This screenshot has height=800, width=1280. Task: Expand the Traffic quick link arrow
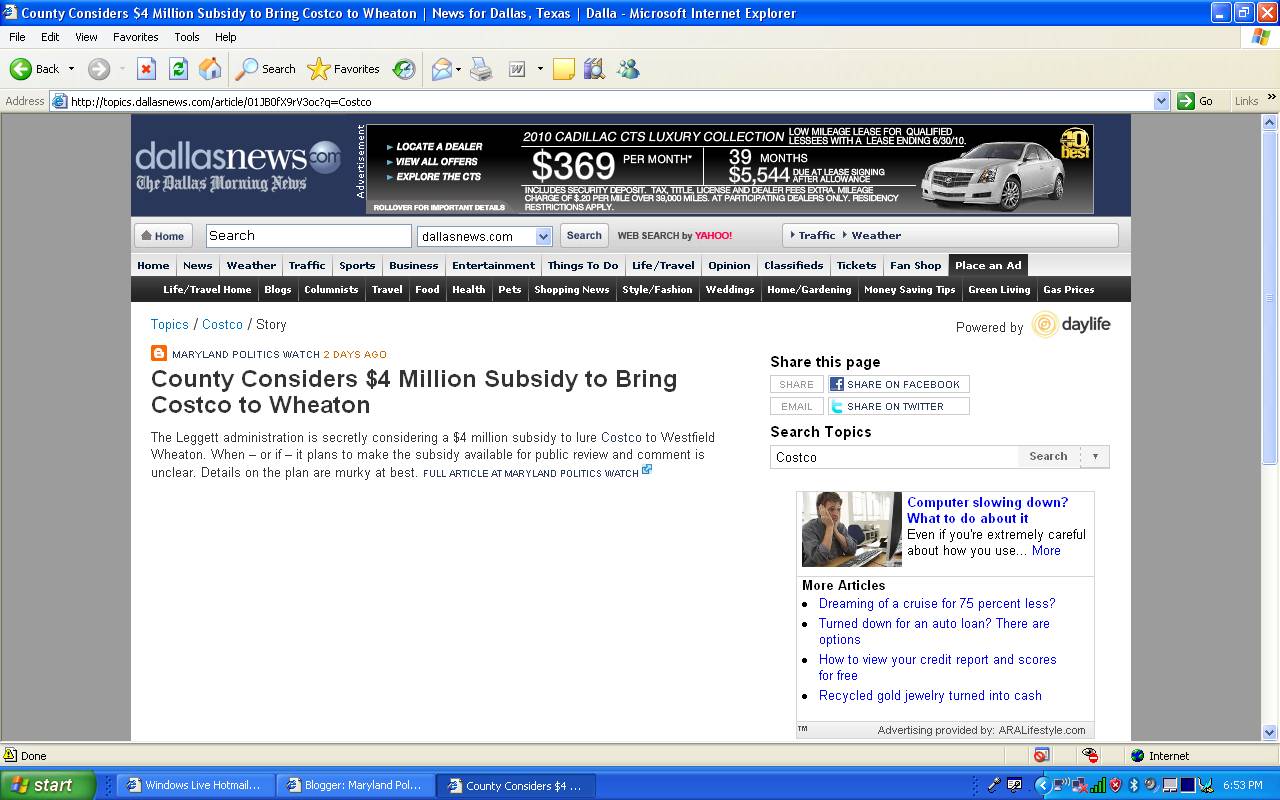coord(793,235)
